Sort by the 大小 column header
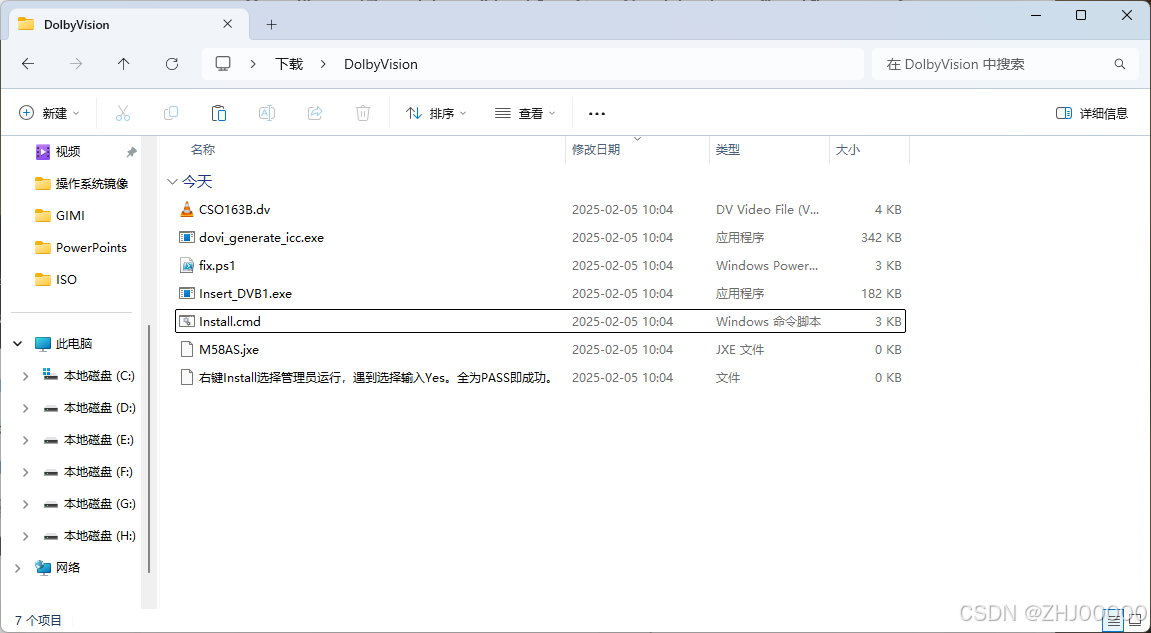 [x=848, y=150]
